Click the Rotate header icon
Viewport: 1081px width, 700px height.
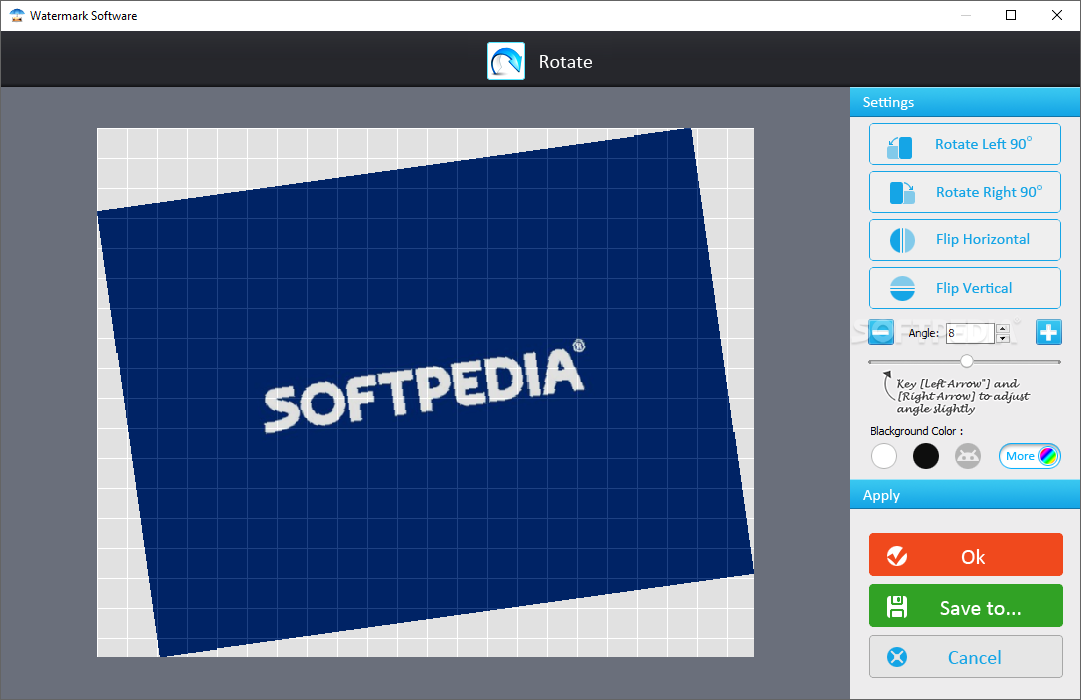point(506,61)
